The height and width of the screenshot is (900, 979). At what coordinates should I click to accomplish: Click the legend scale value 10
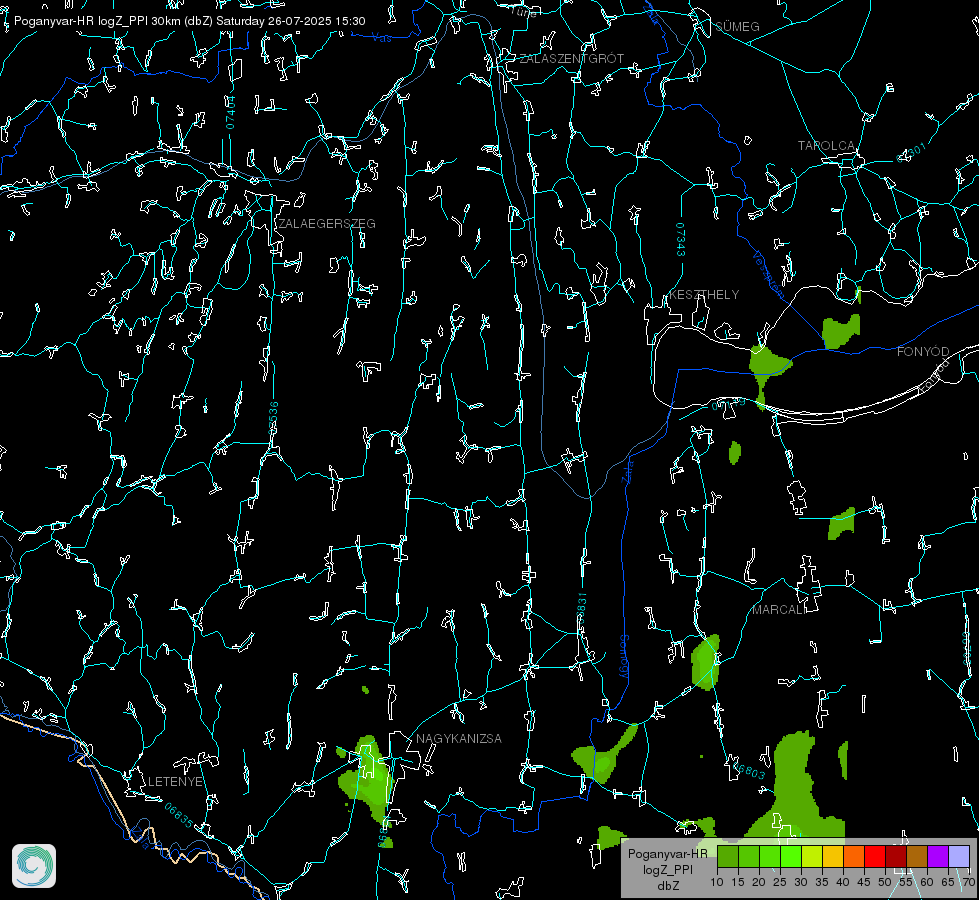717,883
